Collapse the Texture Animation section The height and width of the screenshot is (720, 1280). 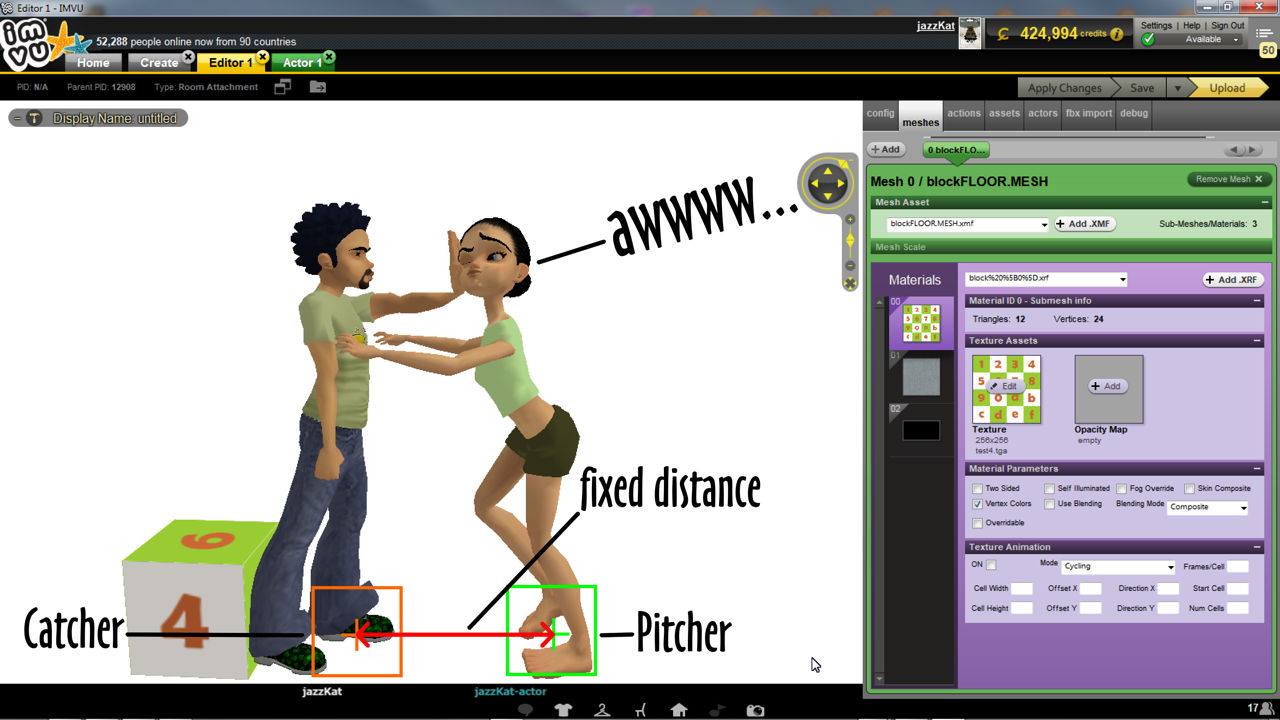tap(1257, 547)
